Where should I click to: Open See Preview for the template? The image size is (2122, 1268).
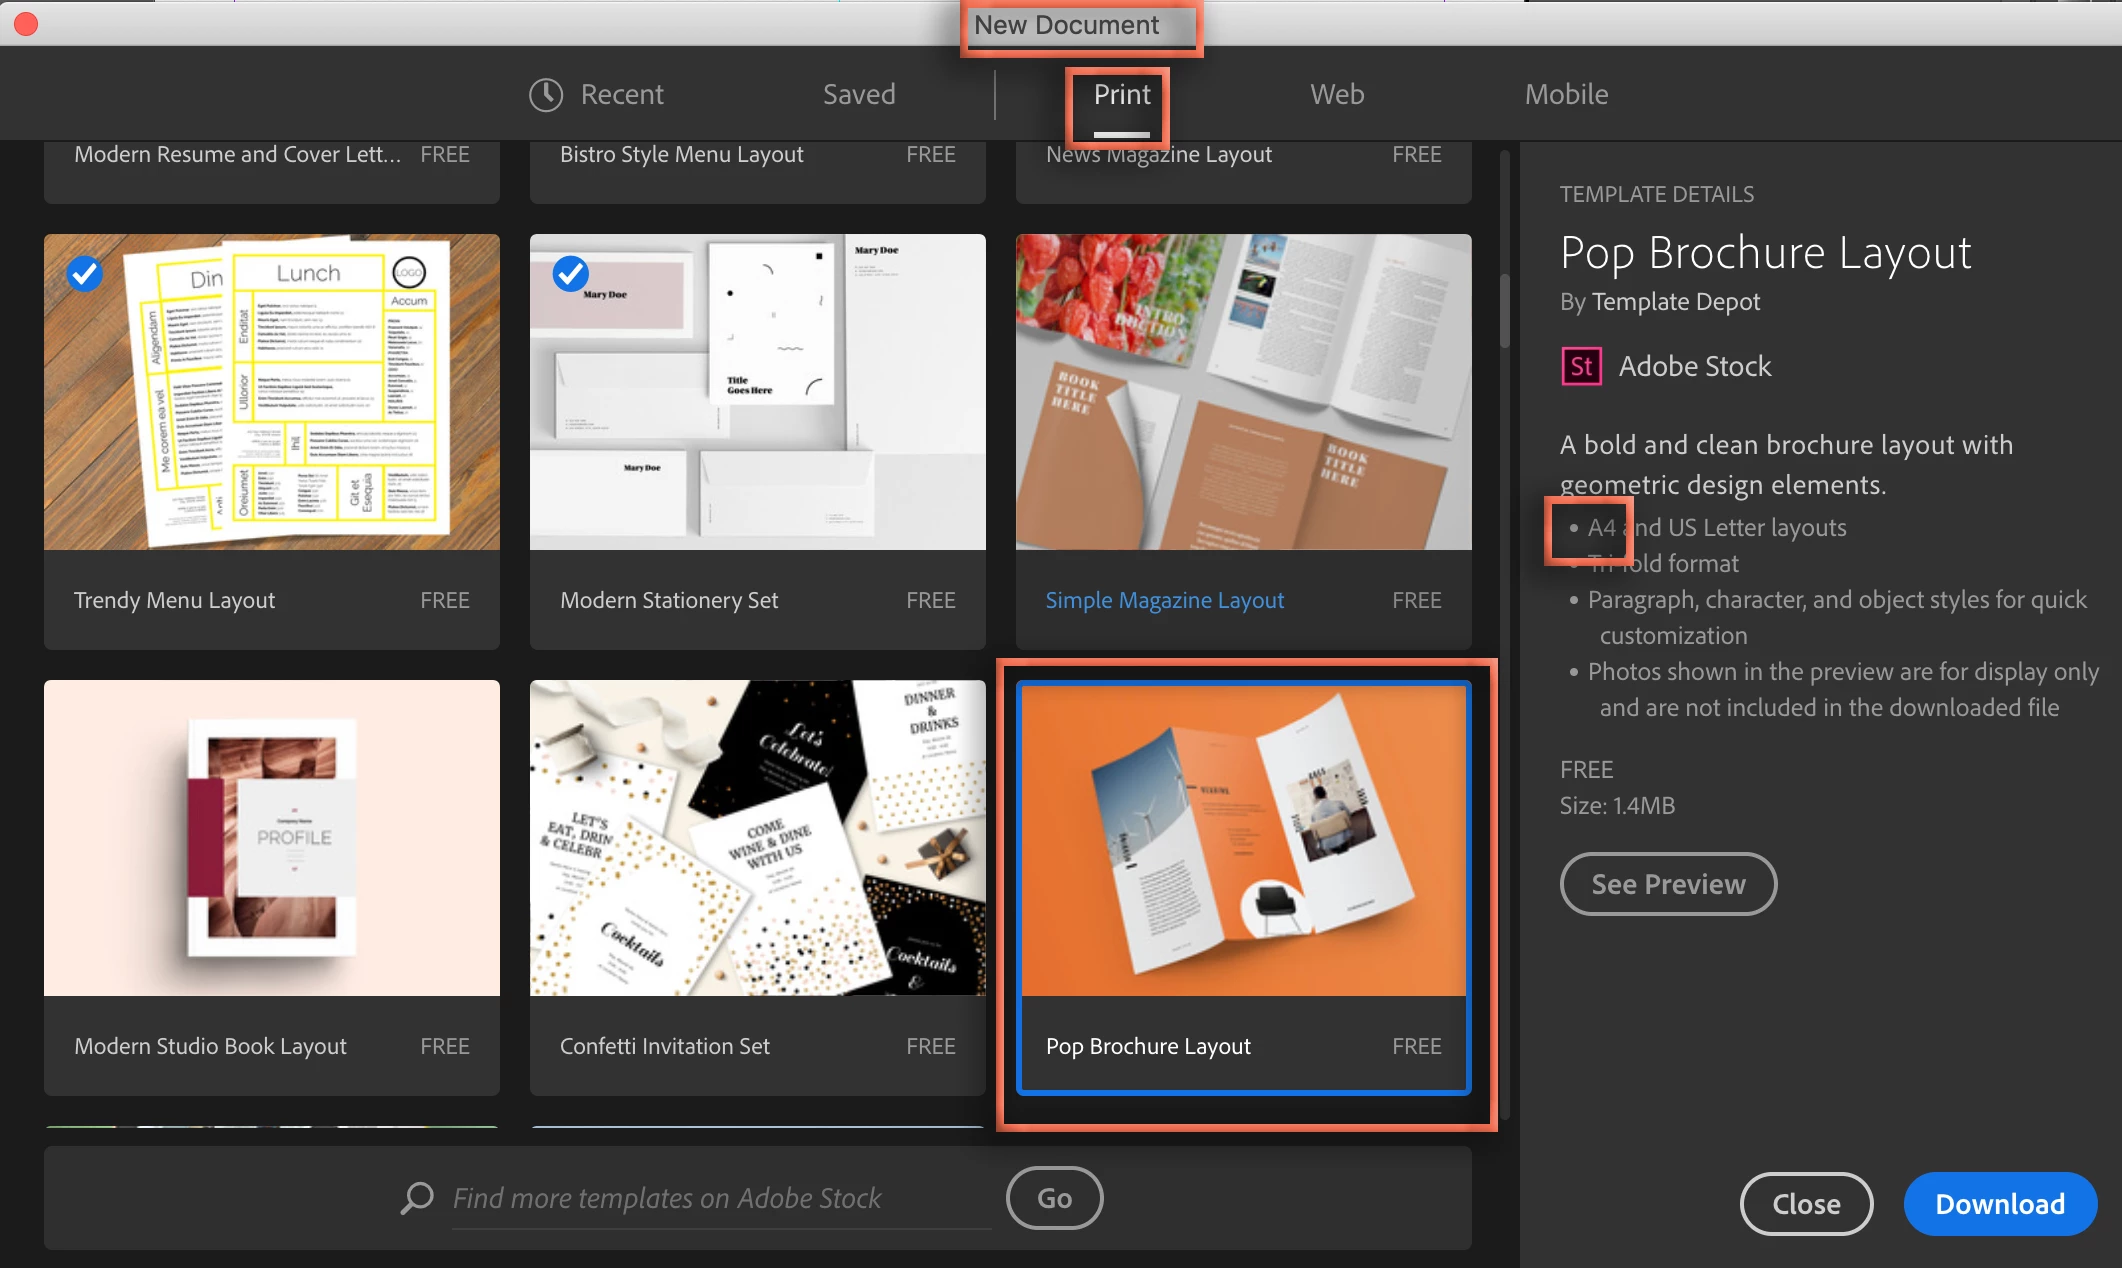tap(1667, 884)
